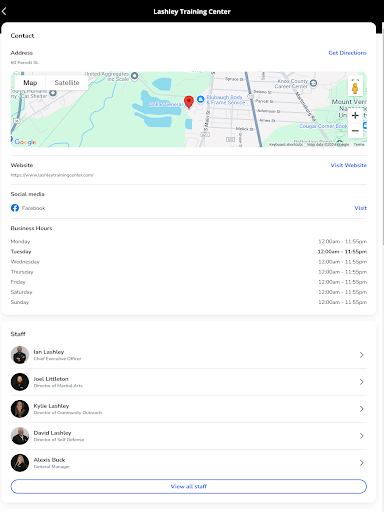Click Joel Littleton's profile photo

click(x=20, y=382)
